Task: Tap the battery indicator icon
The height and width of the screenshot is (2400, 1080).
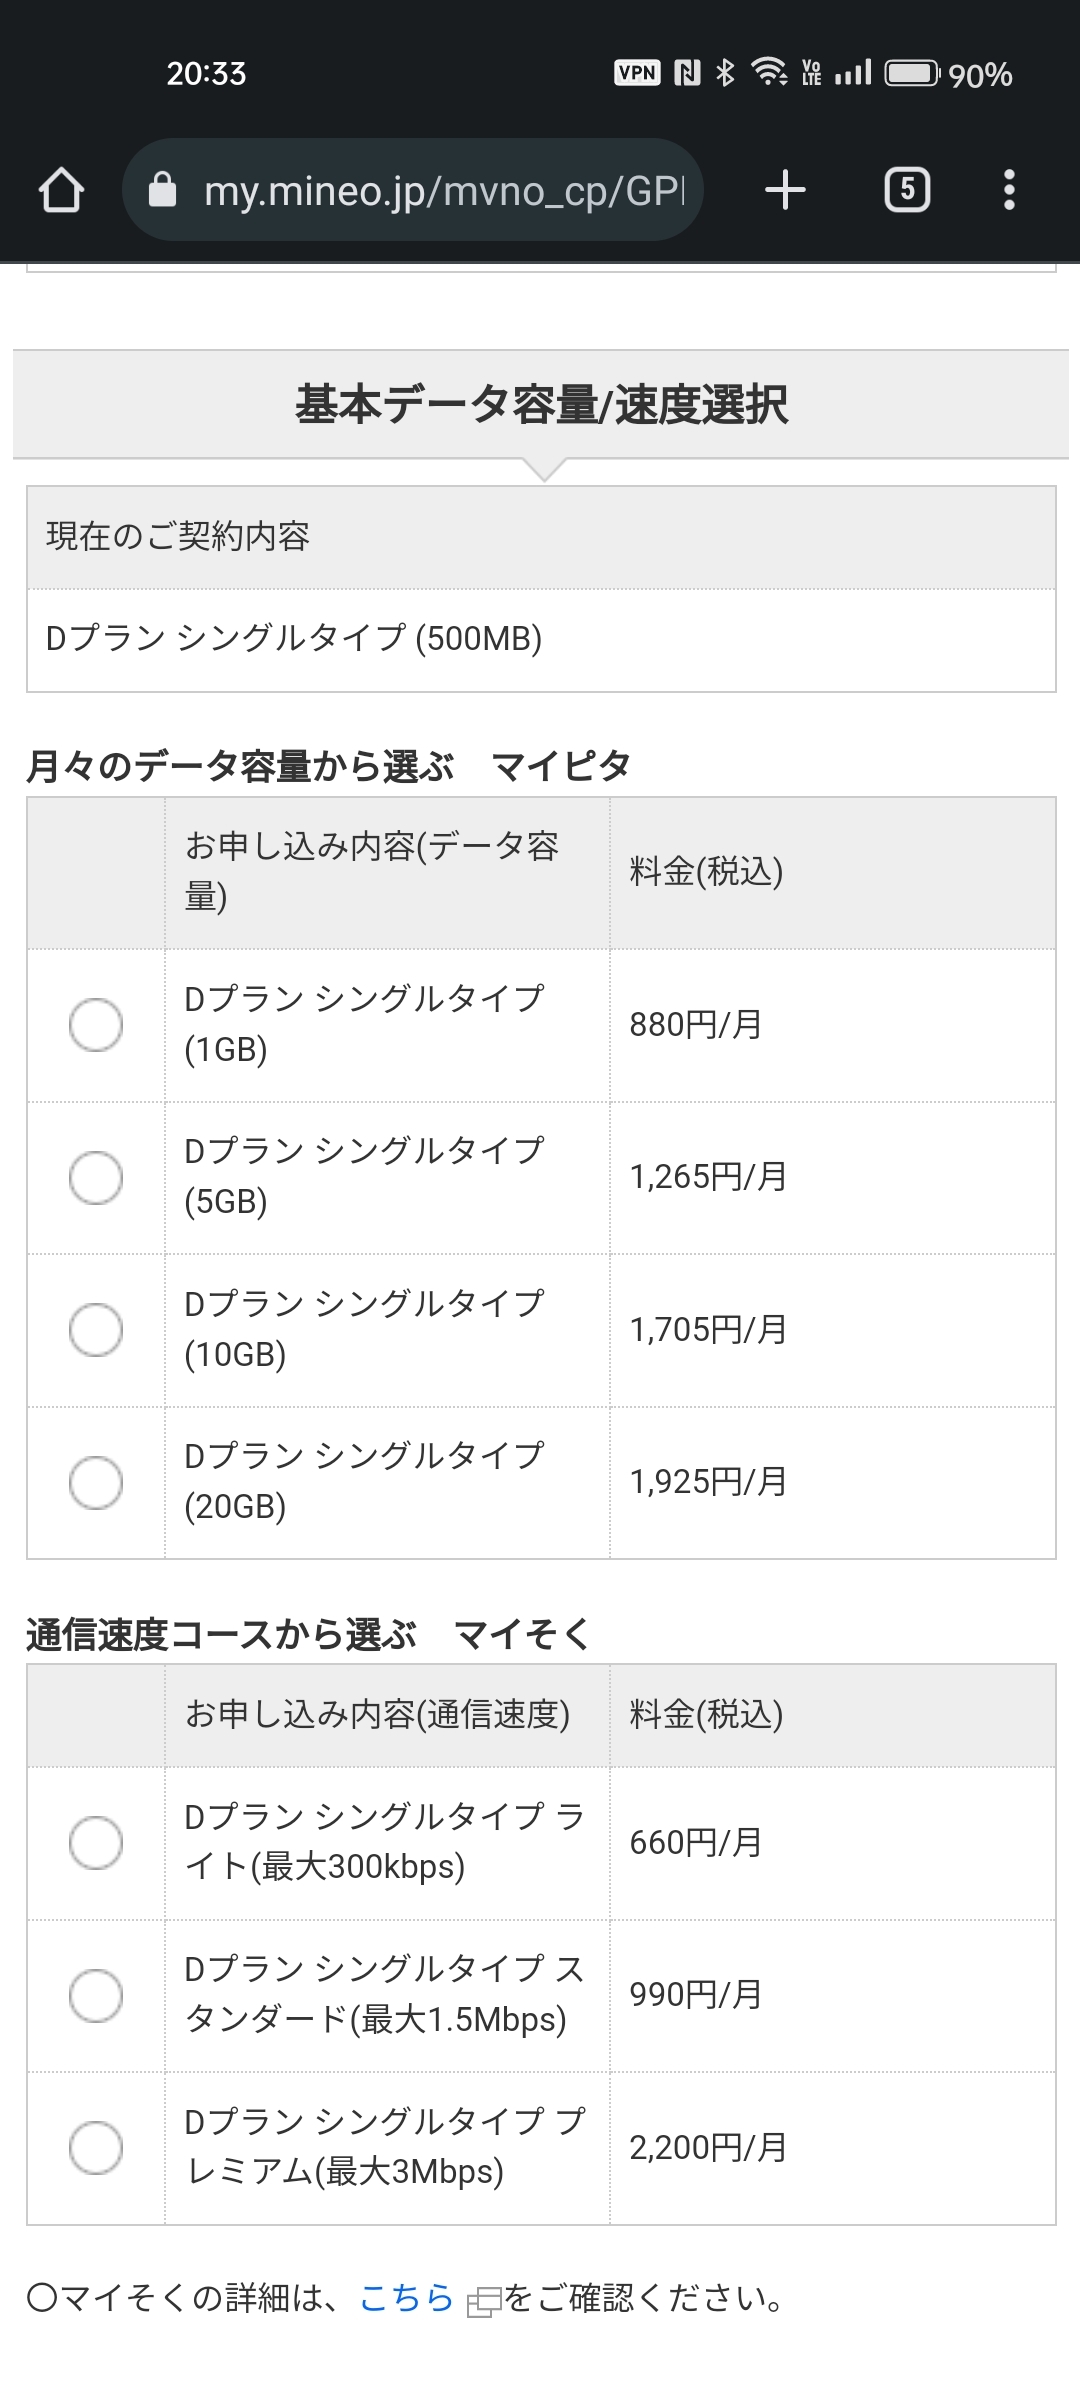Action: (x=912, y=73)
